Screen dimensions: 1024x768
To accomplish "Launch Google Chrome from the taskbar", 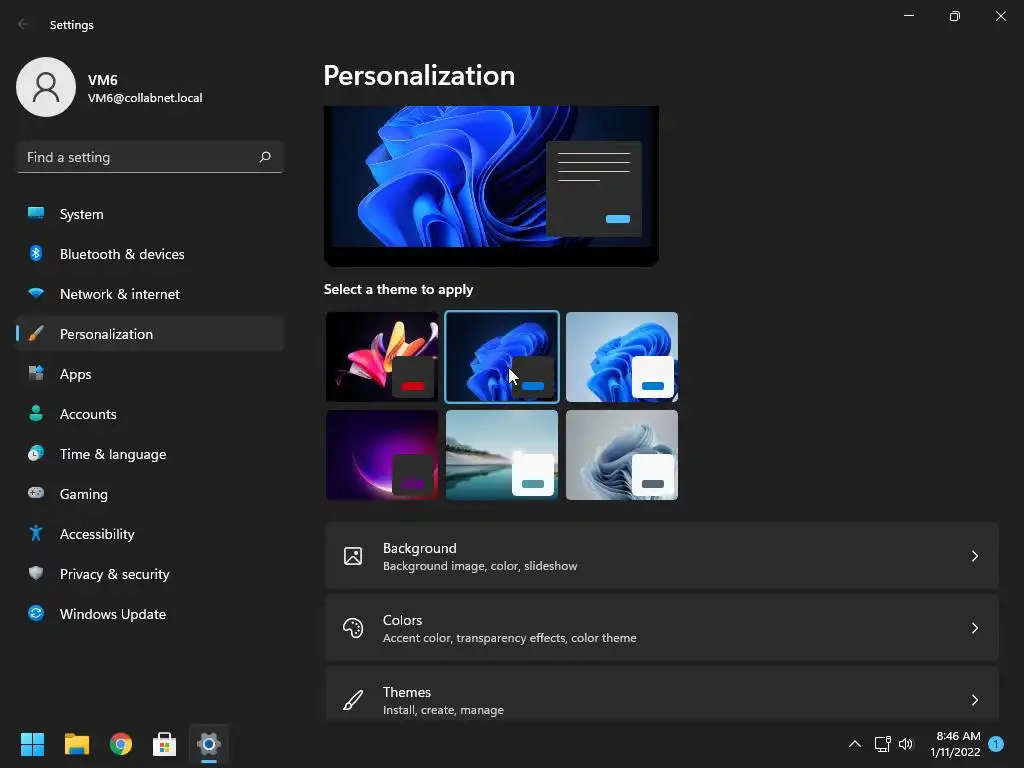I will pos(121,744).
